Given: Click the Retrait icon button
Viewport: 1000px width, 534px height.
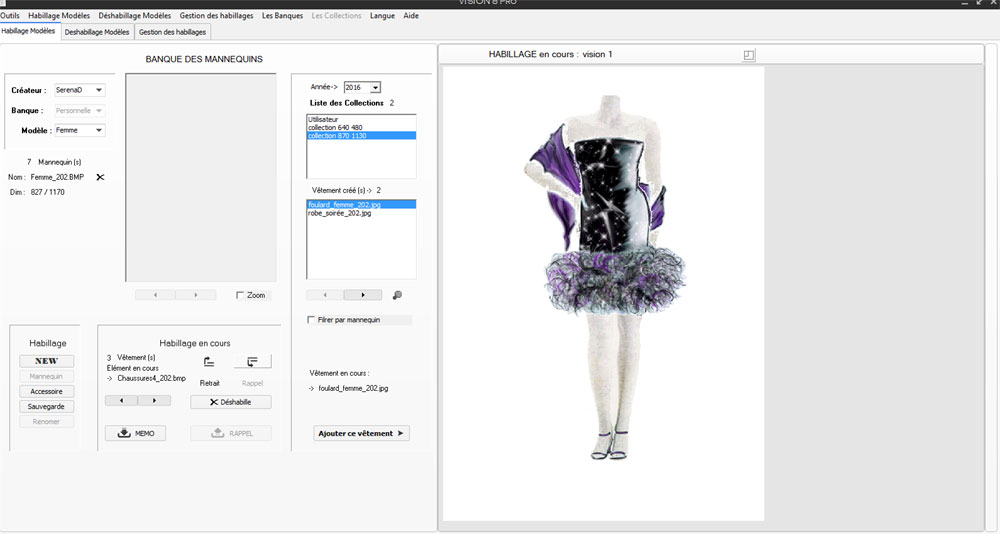Looking at the screenshot, I should pos(209,362).
